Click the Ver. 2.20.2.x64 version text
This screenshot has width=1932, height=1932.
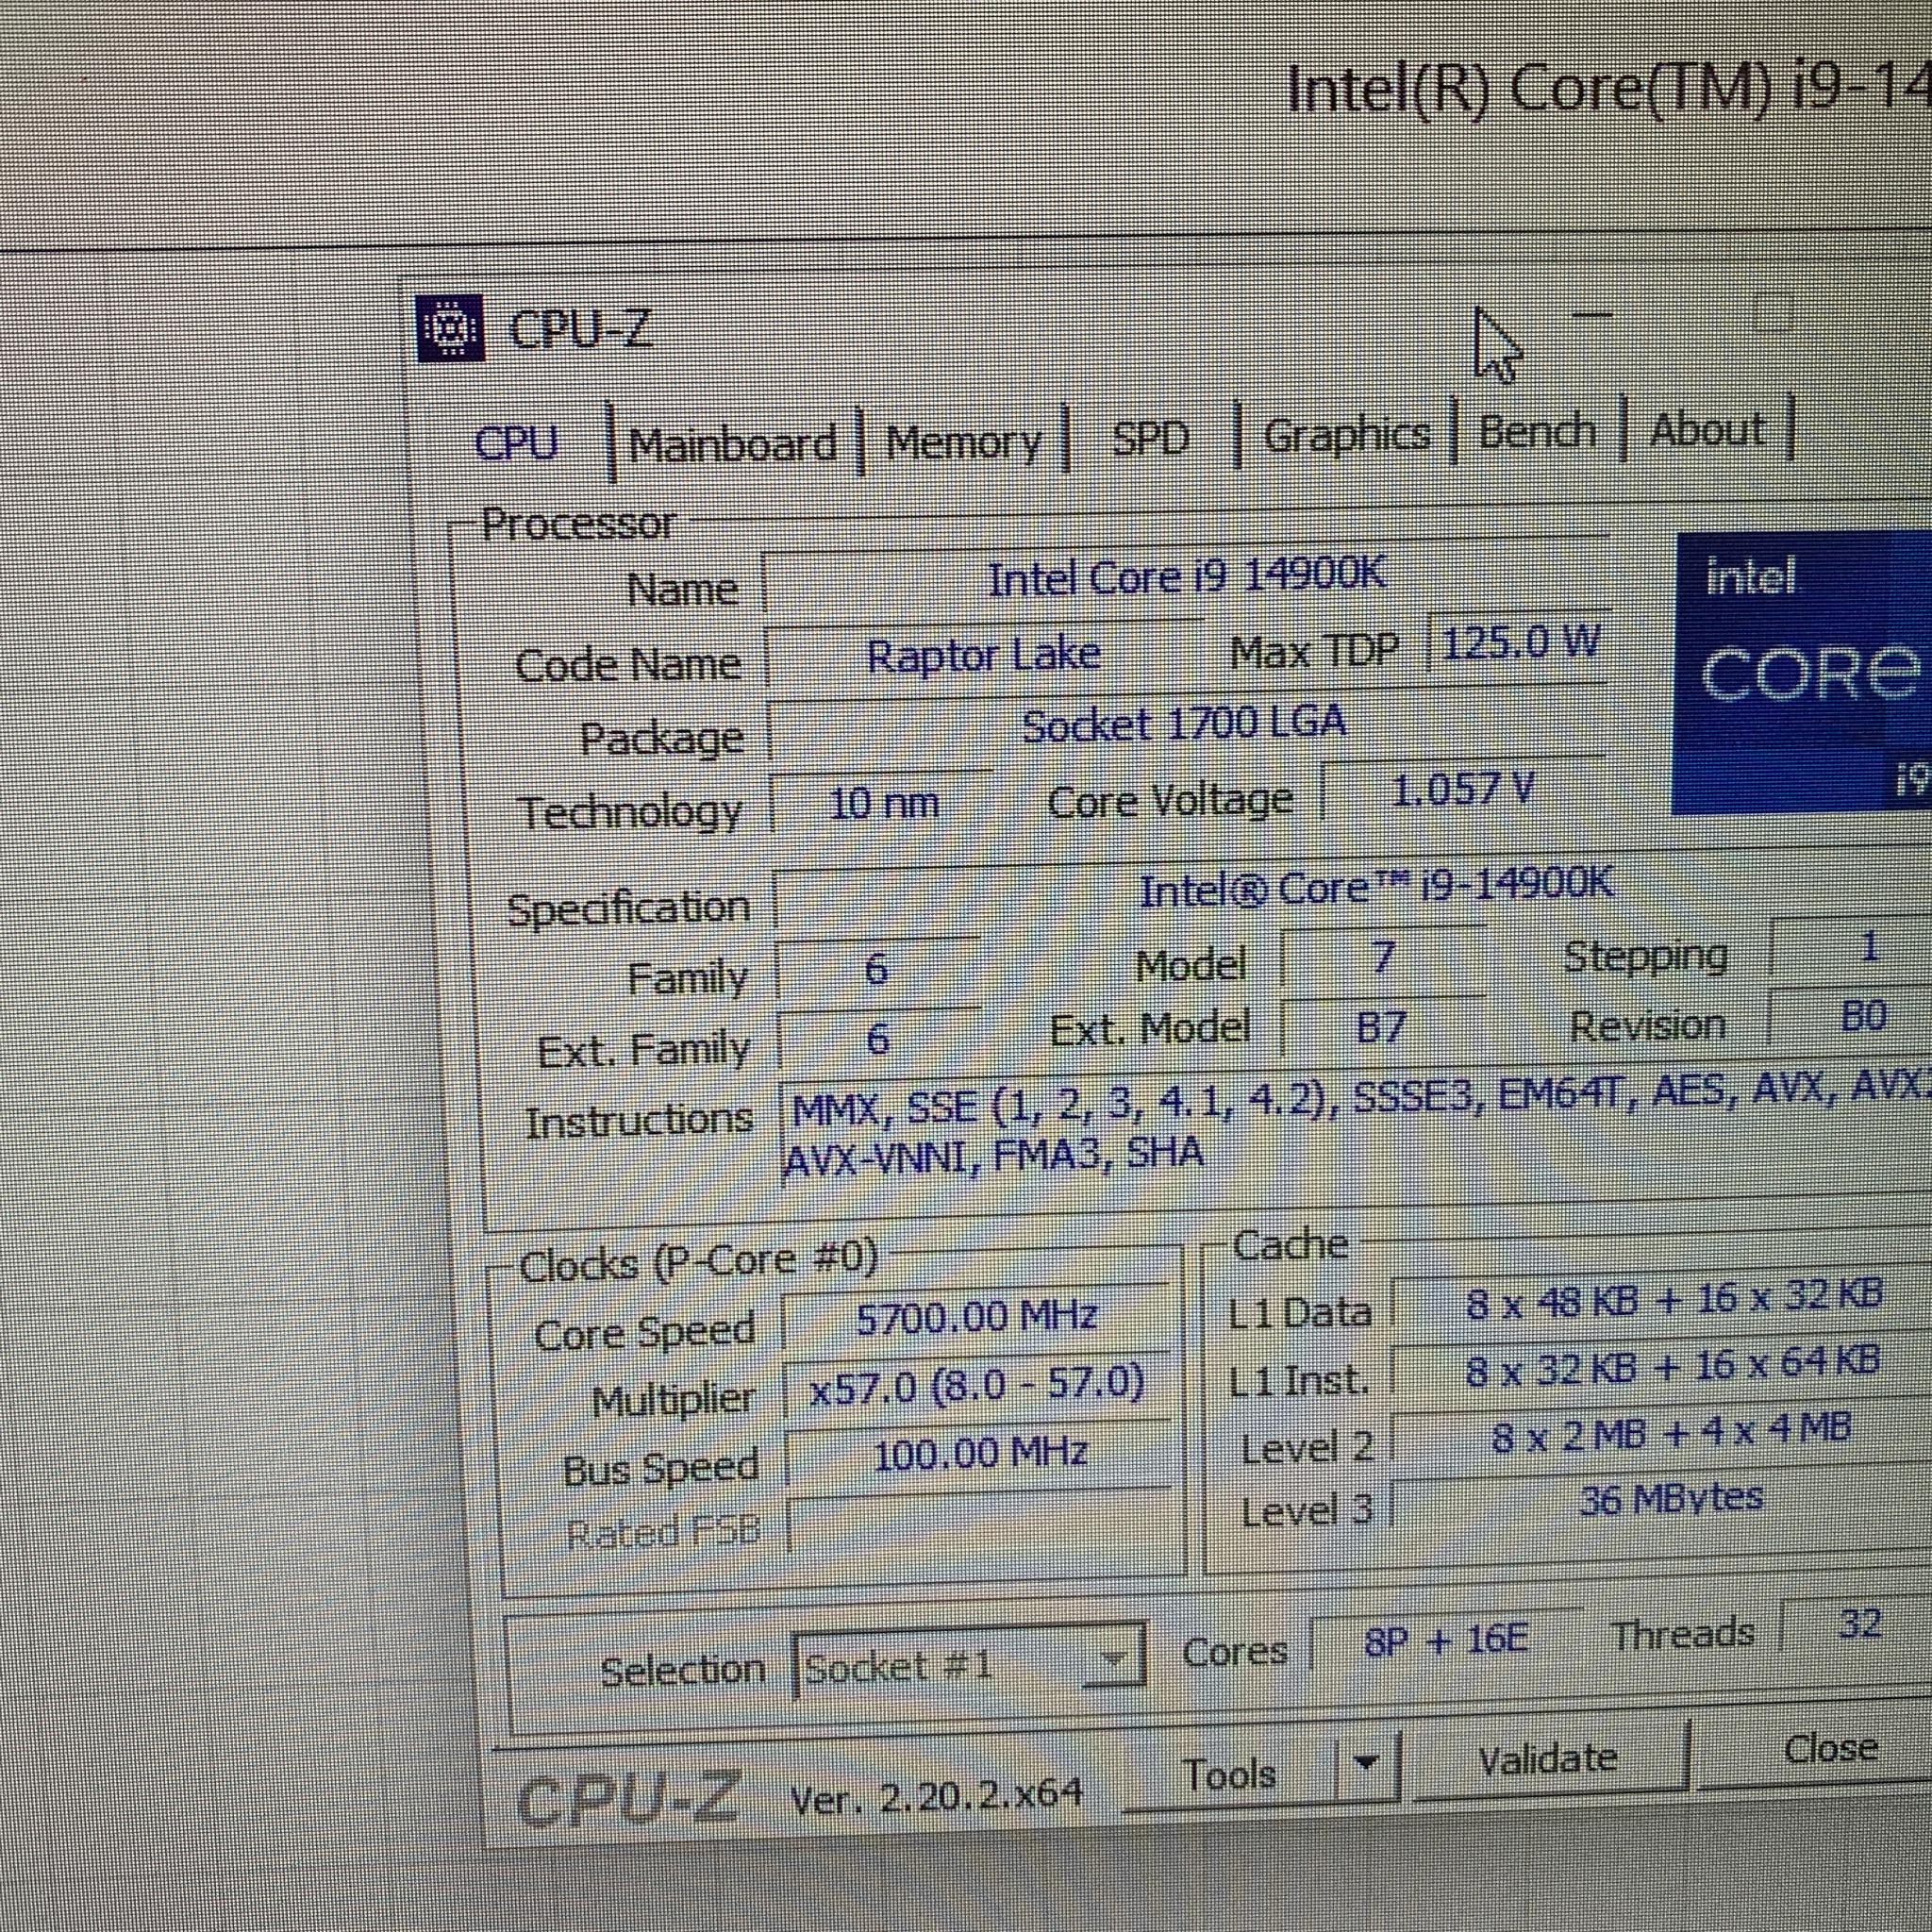click(x=936, y=1796)
